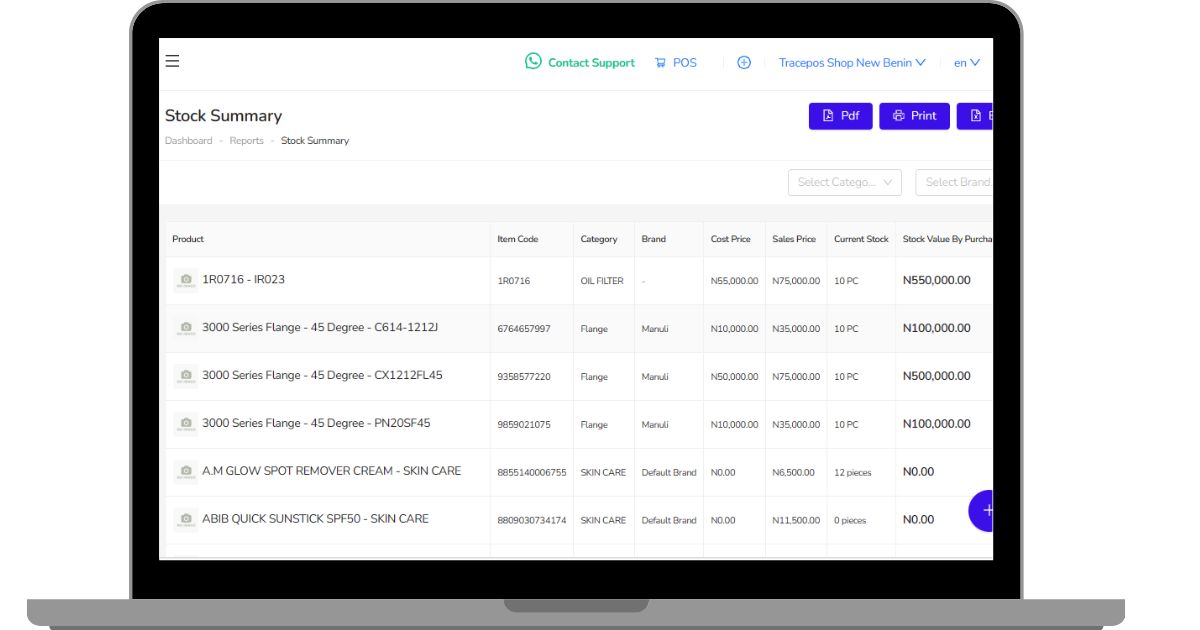Click the 12 pieces stock cell
Viewport: 1200px width, 630px height.
tap(853, 472)
